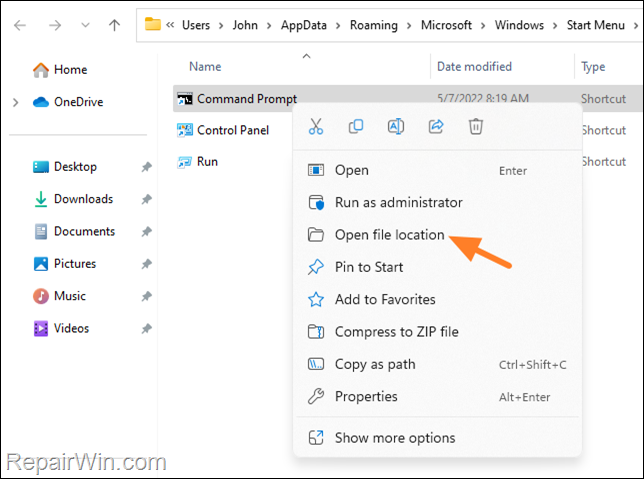Viewport: 644px width, 479px height.
Task: Click the Share icon in context menu
Action: pyautogui.click(x=436, y=127)
